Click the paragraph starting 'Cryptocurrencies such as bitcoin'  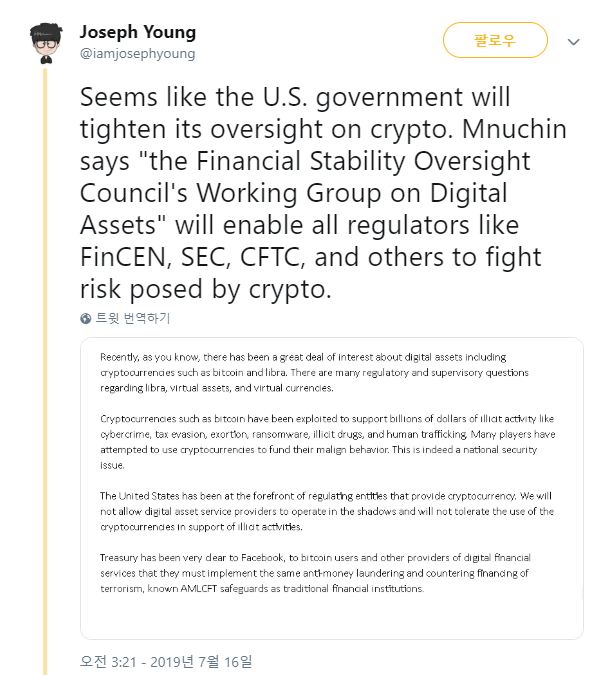(x=328, y=442)
